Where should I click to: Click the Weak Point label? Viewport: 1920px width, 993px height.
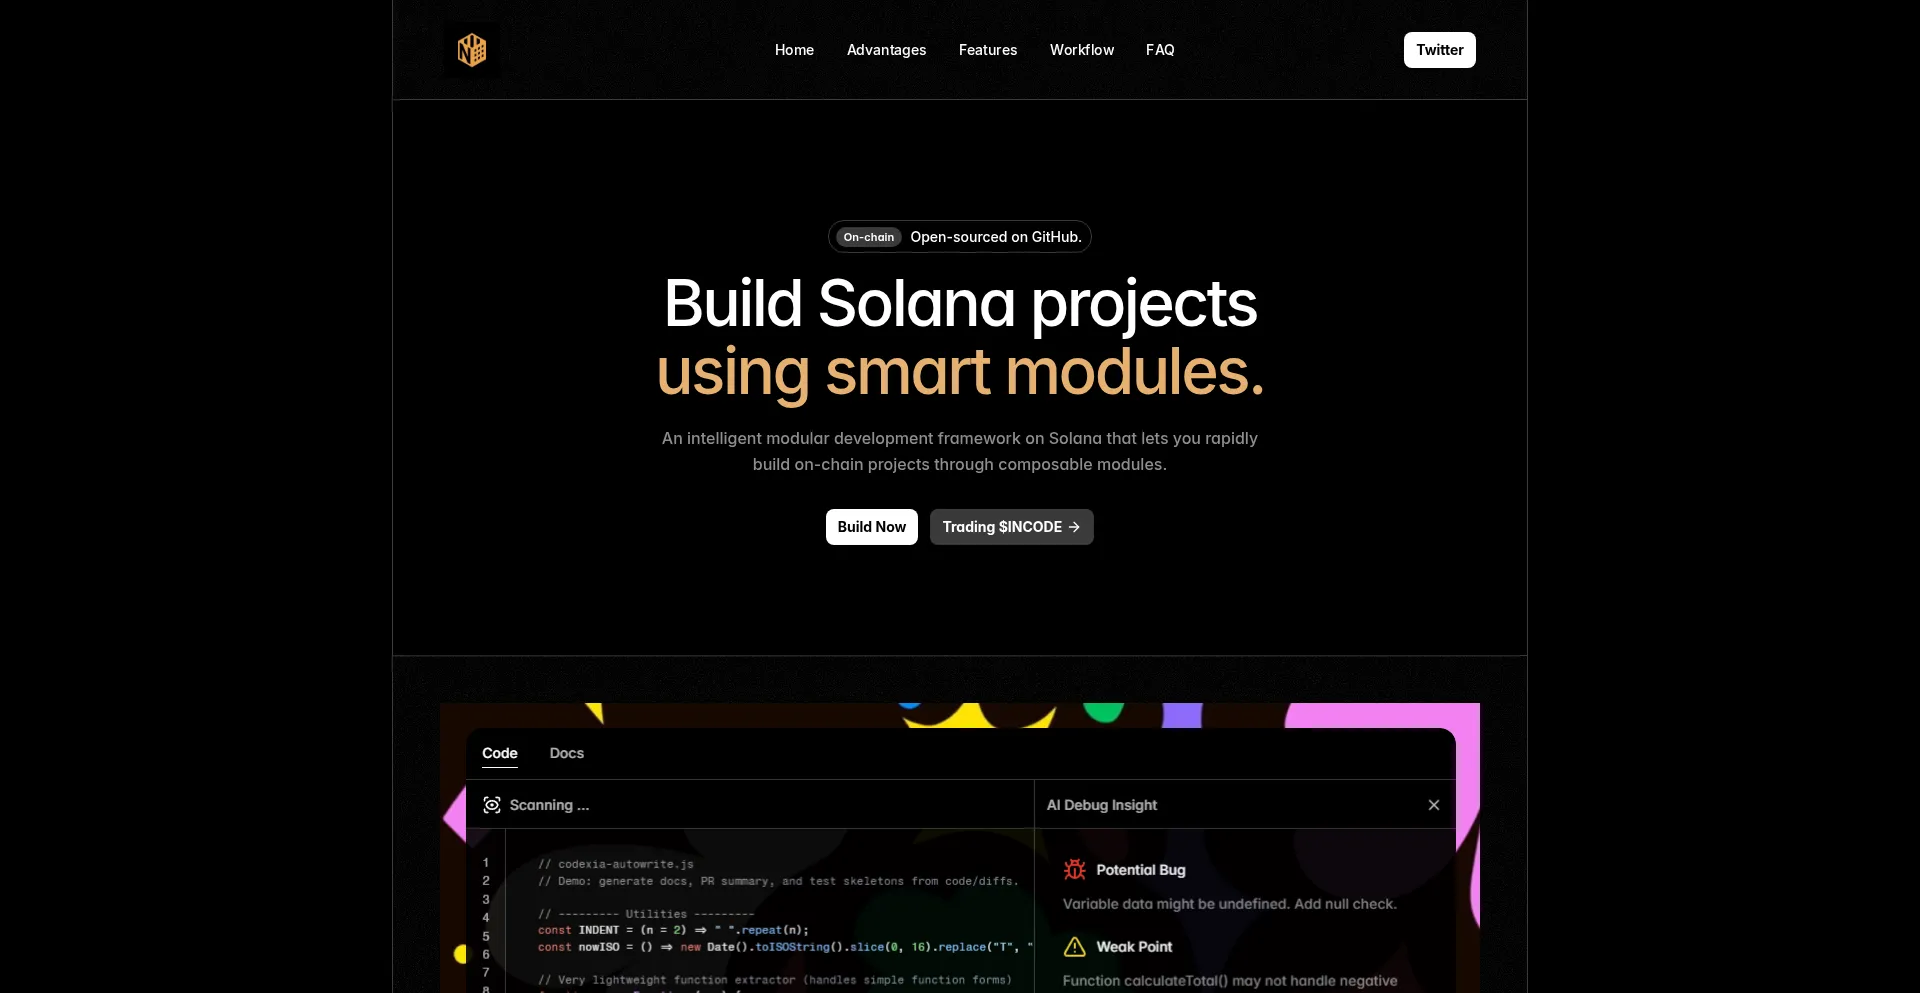click(x=1134, y=947)
